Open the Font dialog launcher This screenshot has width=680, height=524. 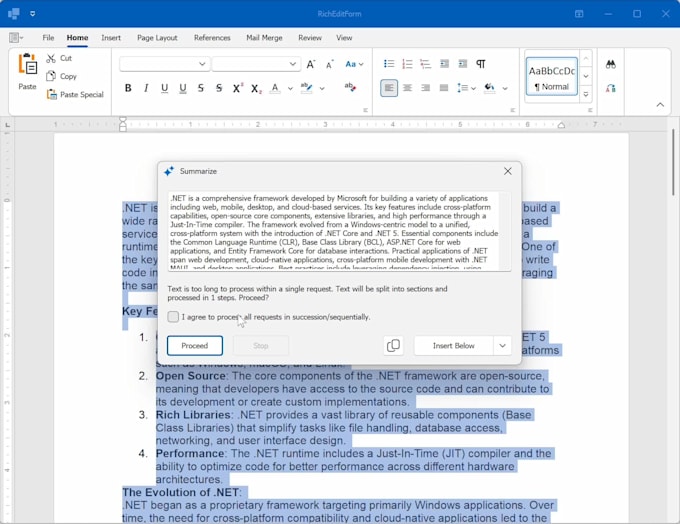tap(365, 110)
